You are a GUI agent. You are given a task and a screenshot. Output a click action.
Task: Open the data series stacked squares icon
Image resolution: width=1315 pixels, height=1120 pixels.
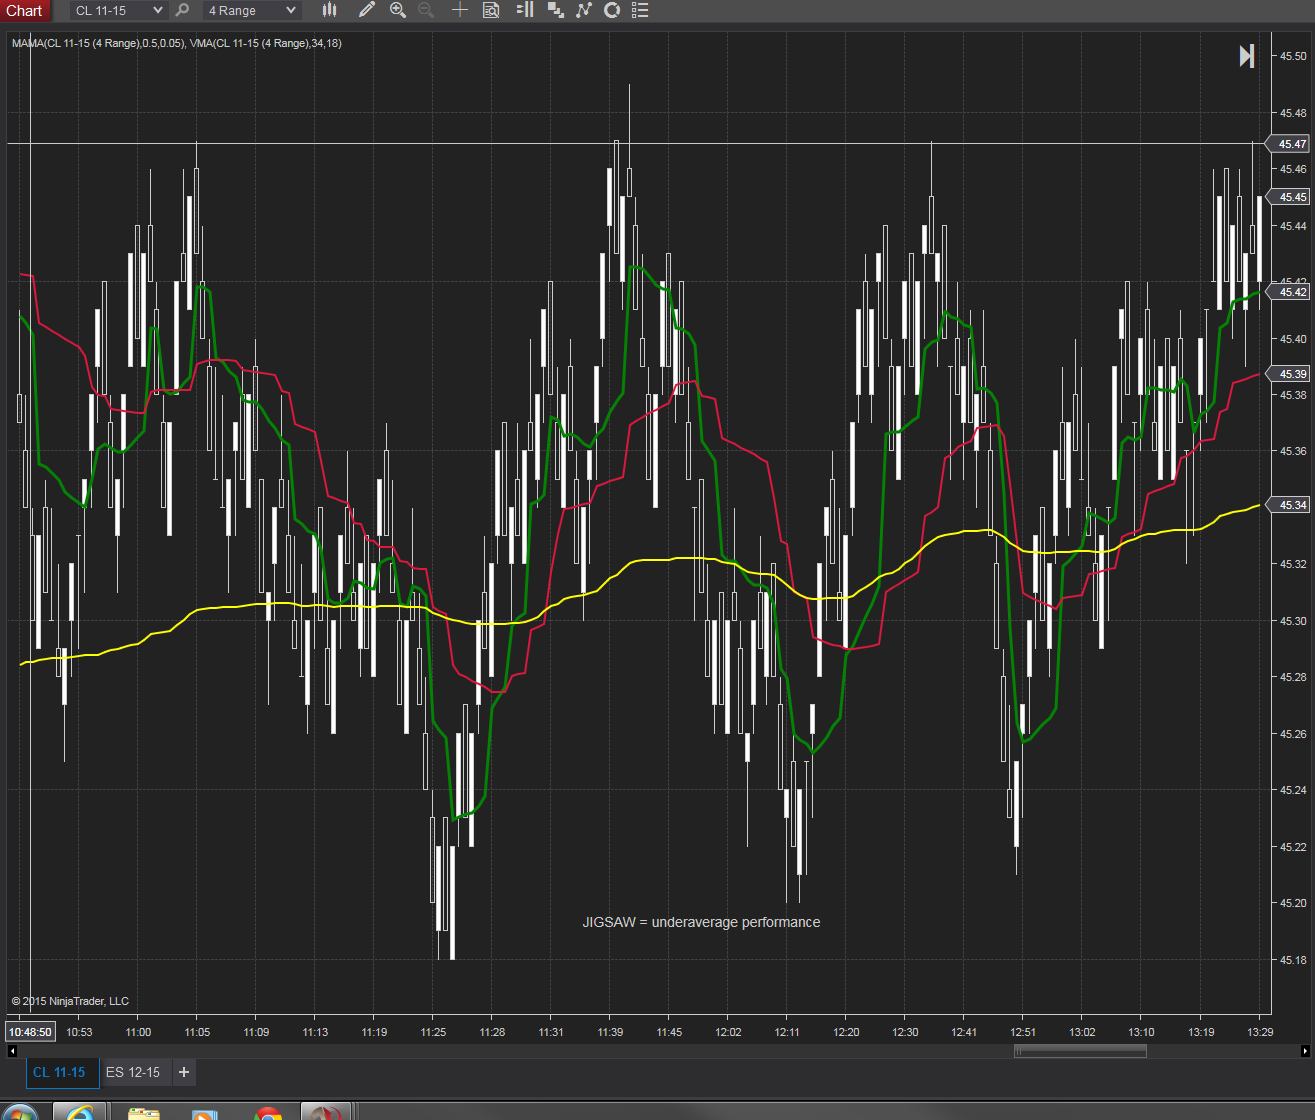click(555, 10)
